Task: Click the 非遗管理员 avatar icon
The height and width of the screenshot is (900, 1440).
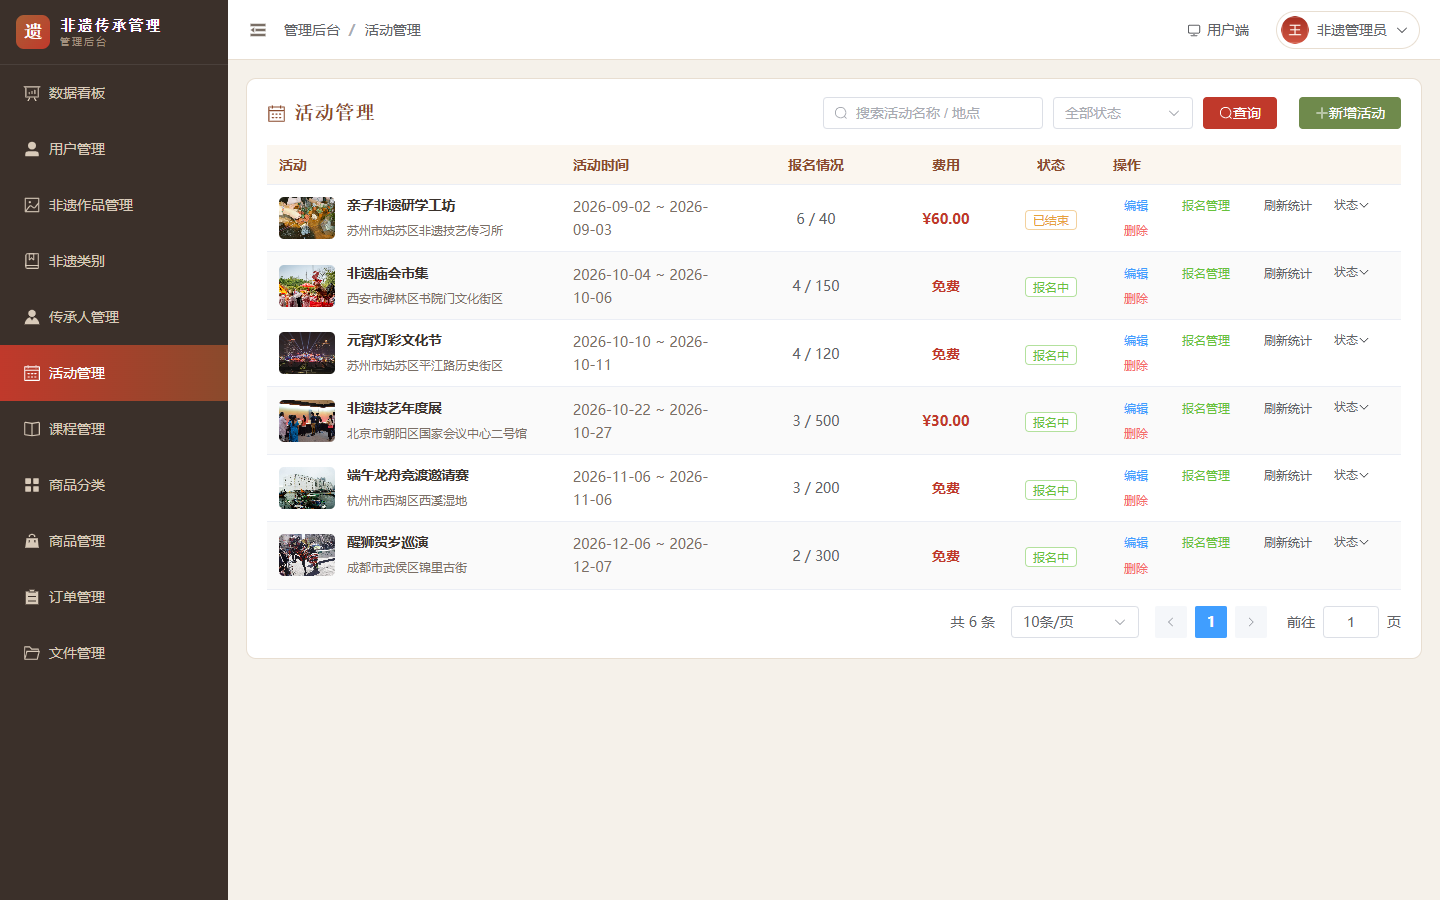Action: tap(1295, 30)
